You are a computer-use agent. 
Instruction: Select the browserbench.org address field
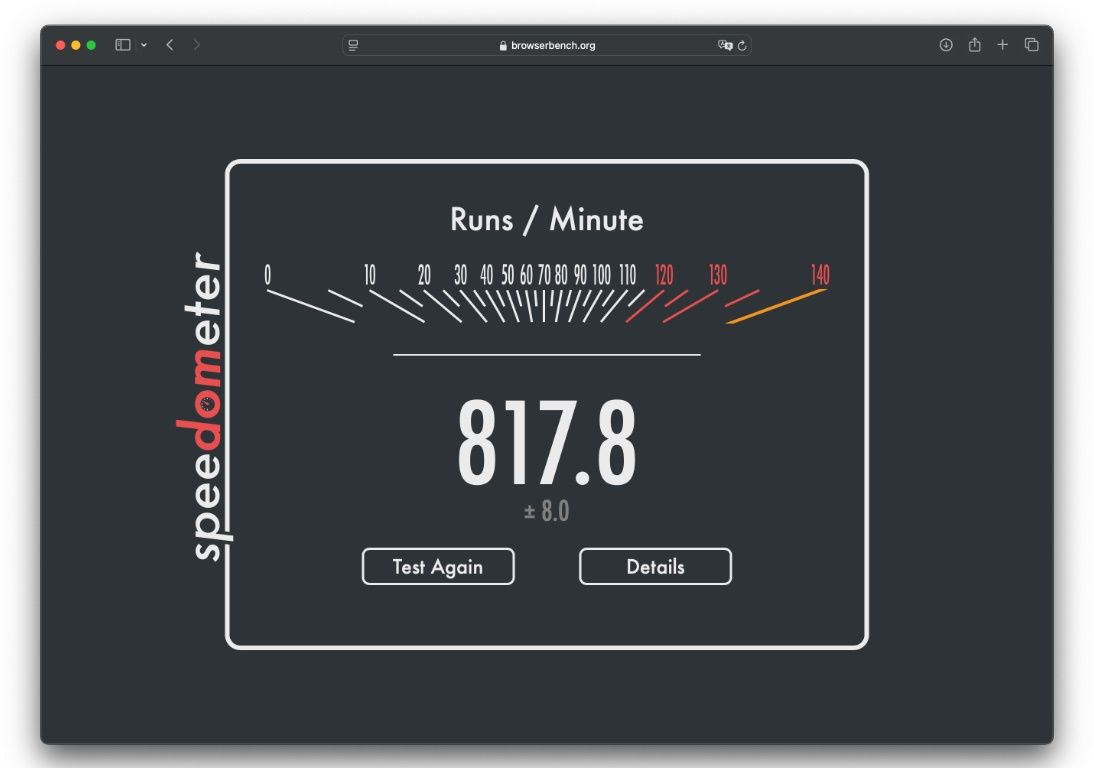pyautogui.click(x=547, y=45)
